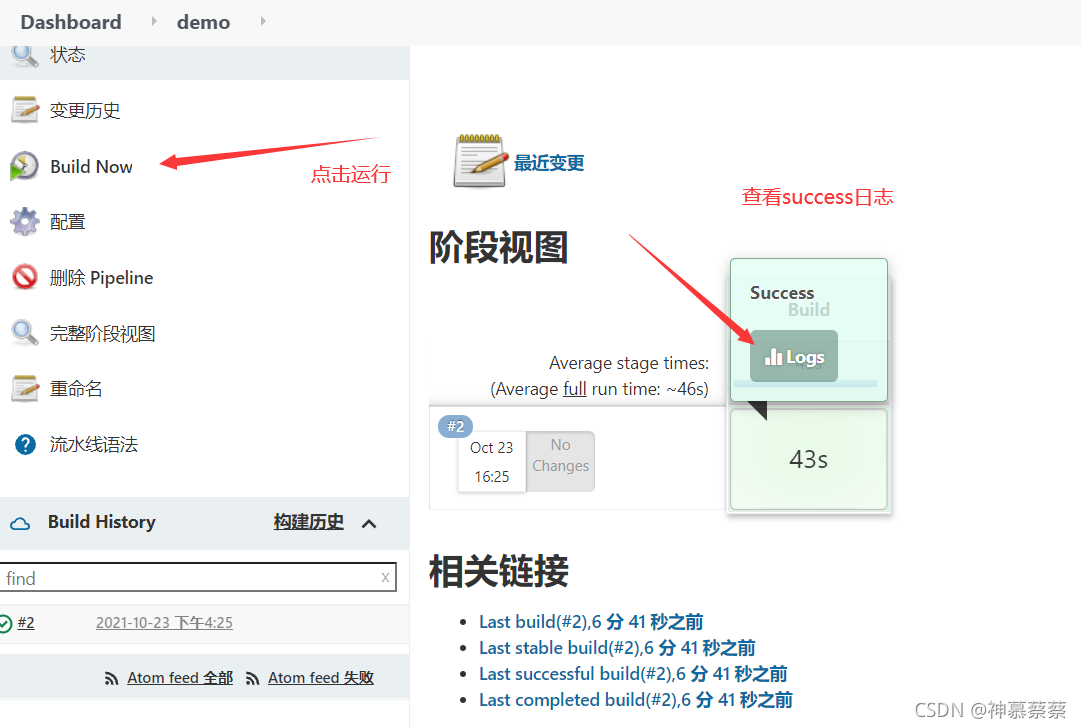Open the 构建历史 trend link
1081x728 pixels.
pyautogui.click(x=308, y=522)
